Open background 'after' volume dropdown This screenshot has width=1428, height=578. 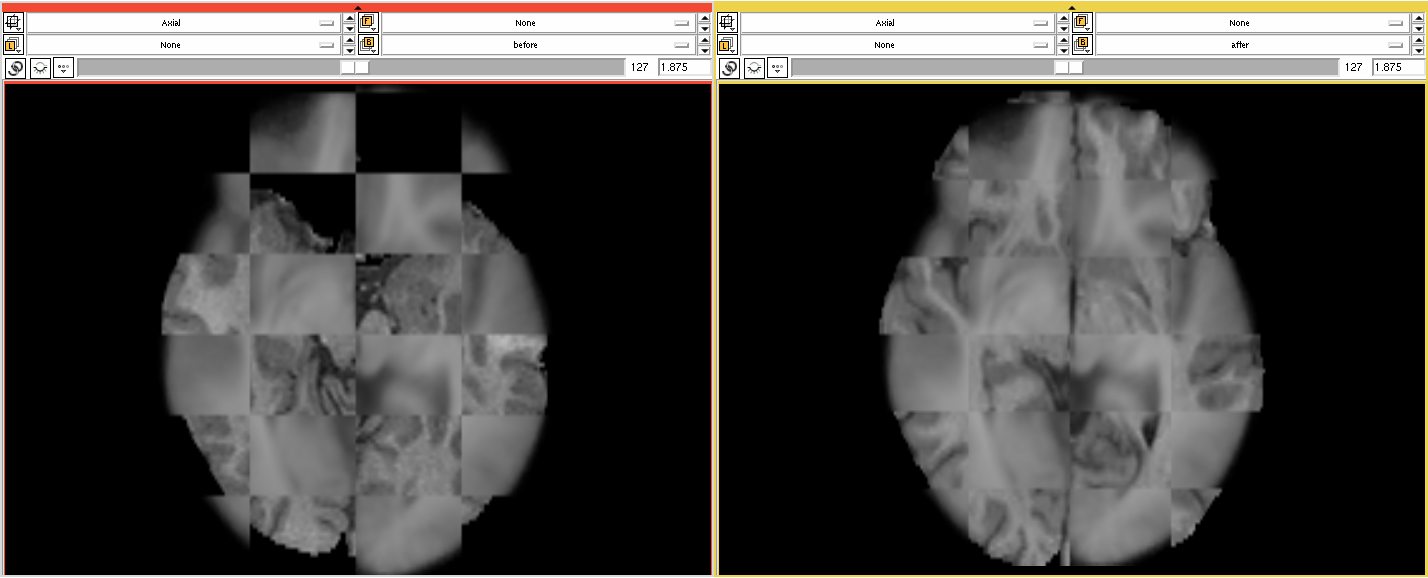click(1253, 45)
